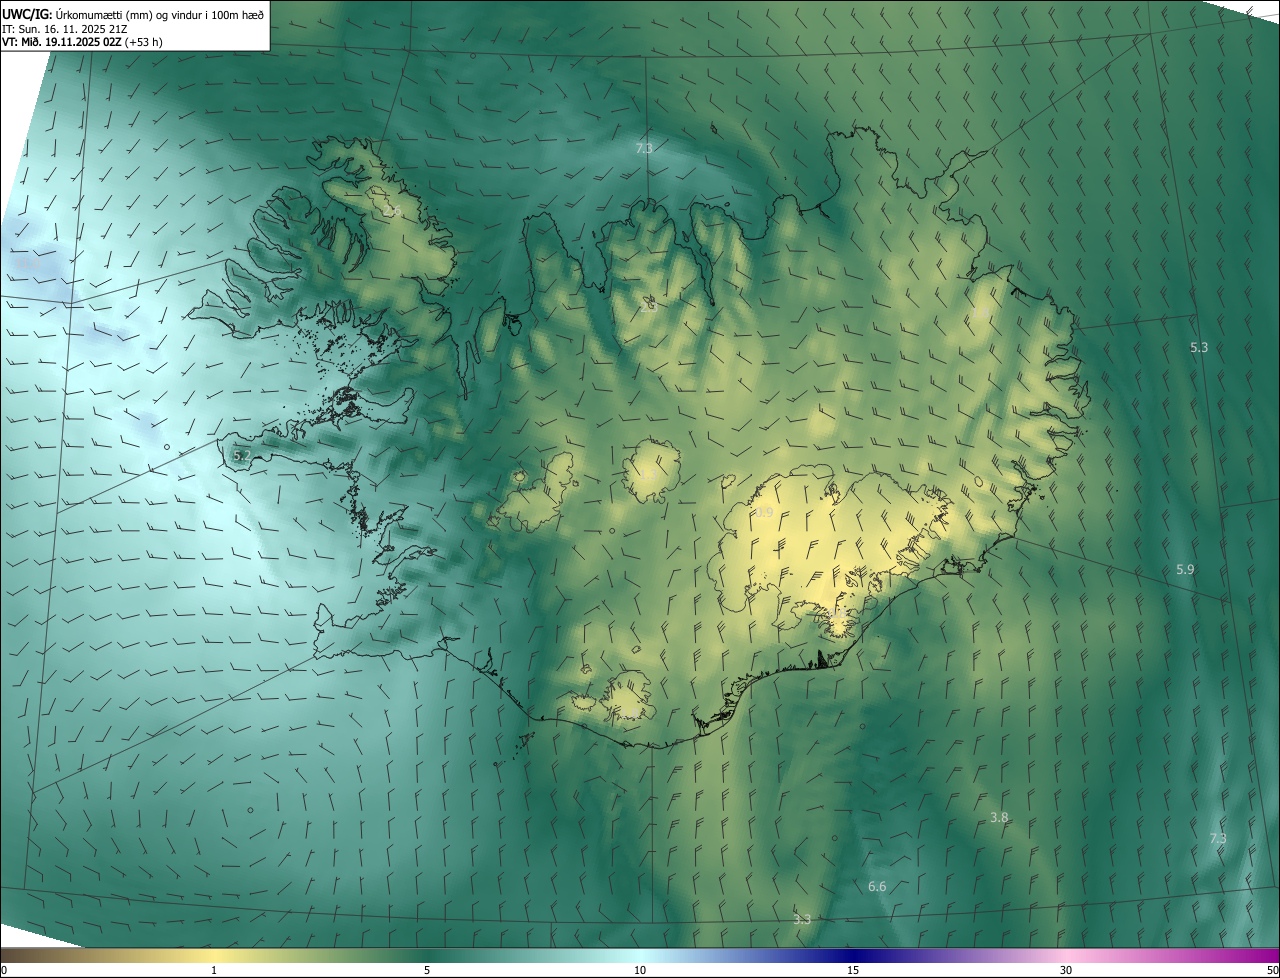The width and height of the screenshot is (1280, 978).
Task: Click the 5.2 value label on the map
Action: [x=242, y=455]
